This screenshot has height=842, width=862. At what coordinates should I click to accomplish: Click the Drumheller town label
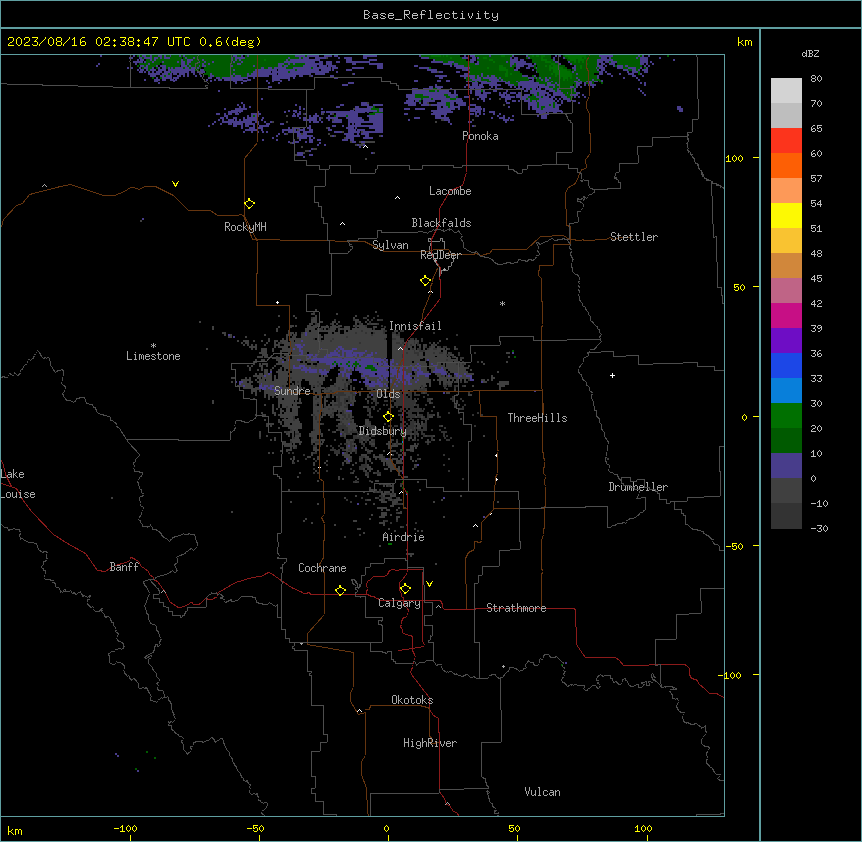(638, 487)
